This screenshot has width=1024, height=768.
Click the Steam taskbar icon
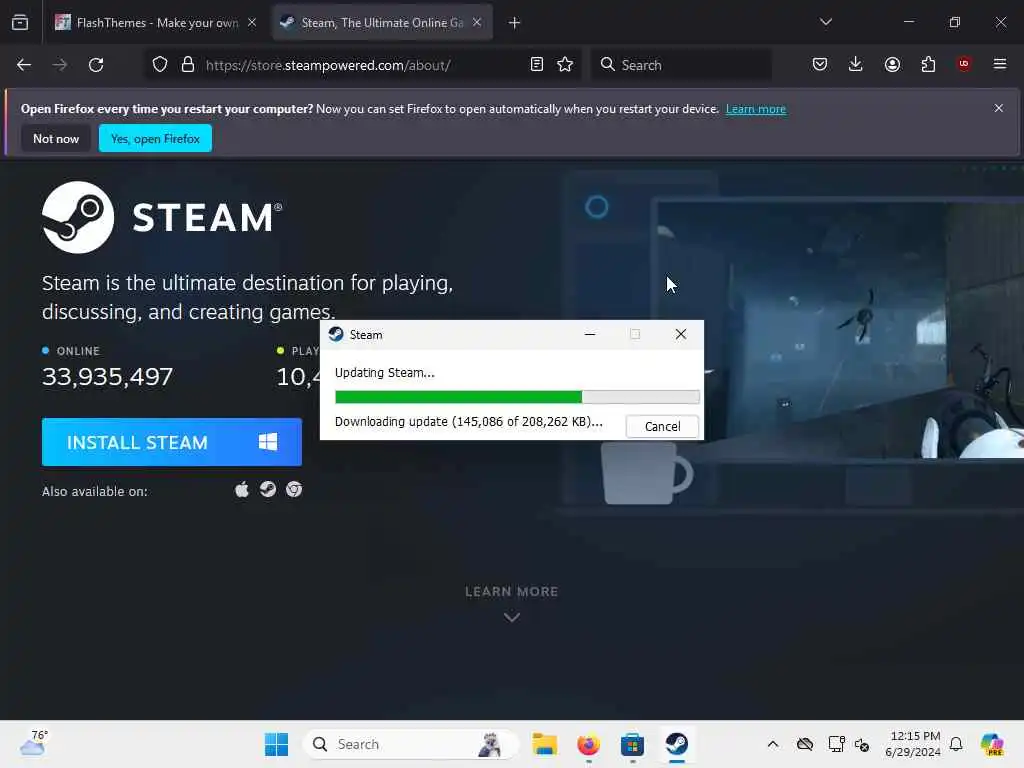pos(677,744)
